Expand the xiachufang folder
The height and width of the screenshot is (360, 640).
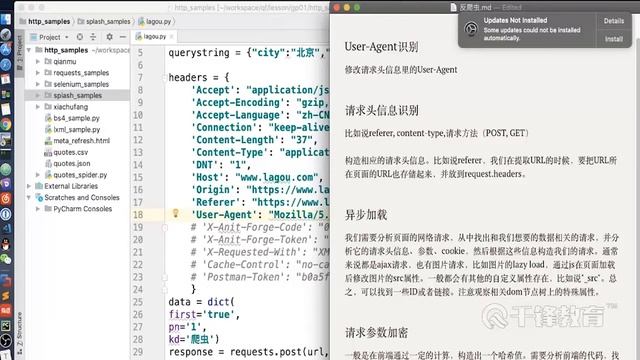click(x=38, y=107)
